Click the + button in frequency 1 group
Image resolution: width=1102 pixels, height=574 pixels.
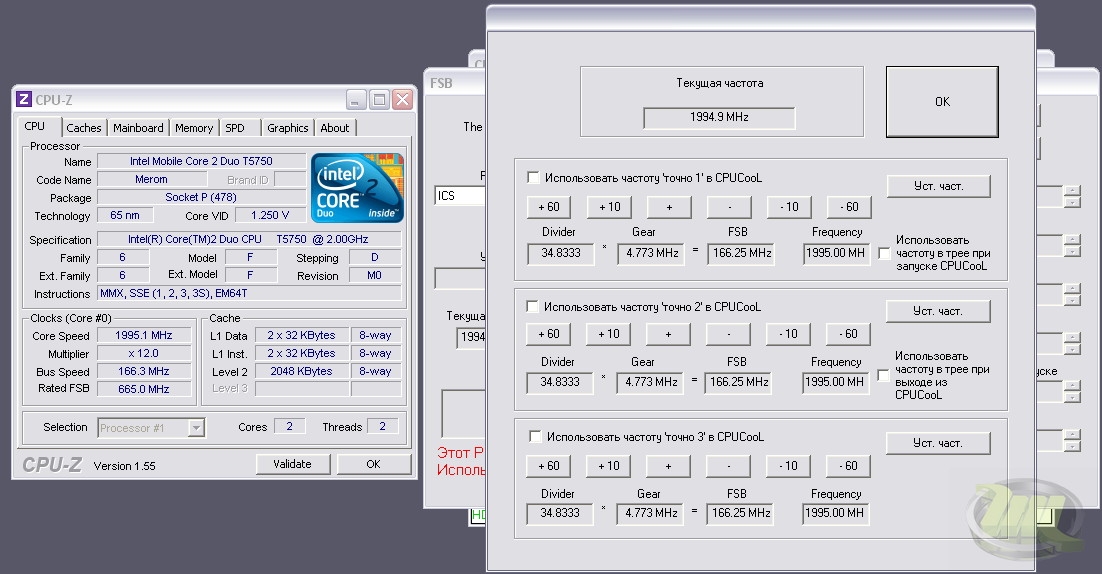669,207
